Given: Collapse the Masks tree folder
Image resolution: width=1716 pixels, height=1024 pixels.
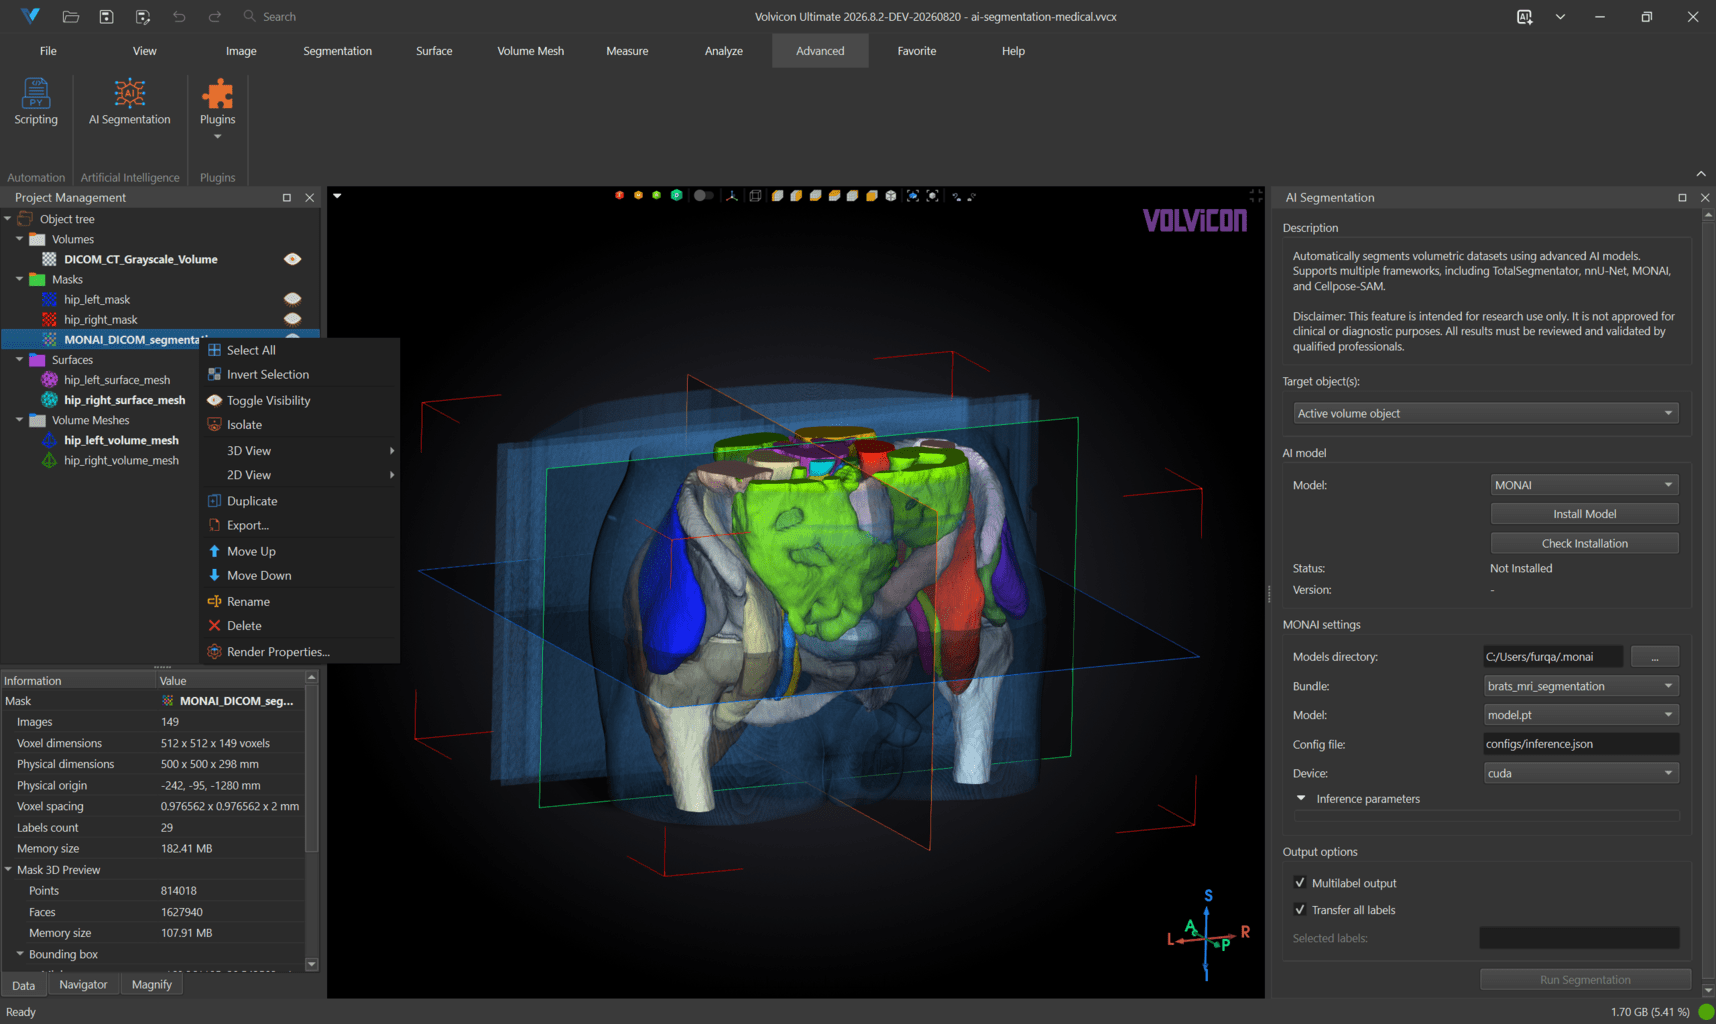Looking at the screenshot, I should [x=19, y=279].
